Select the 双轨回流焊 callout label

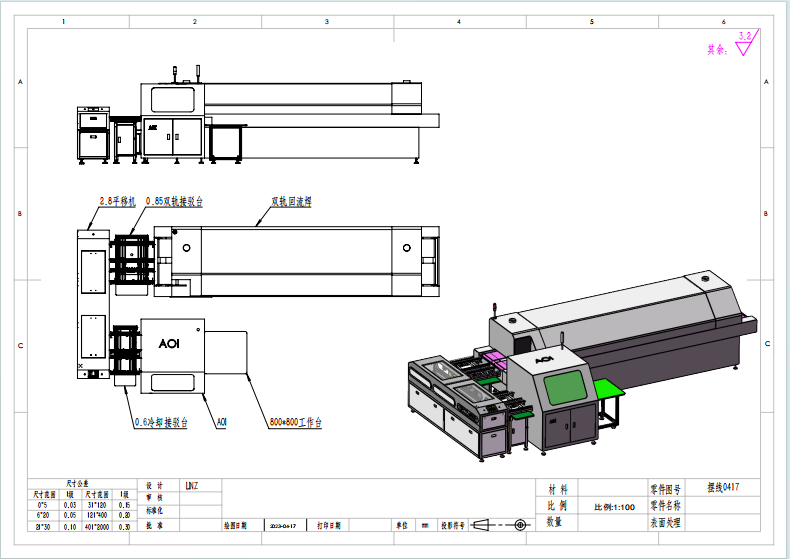tap(290, 201)
